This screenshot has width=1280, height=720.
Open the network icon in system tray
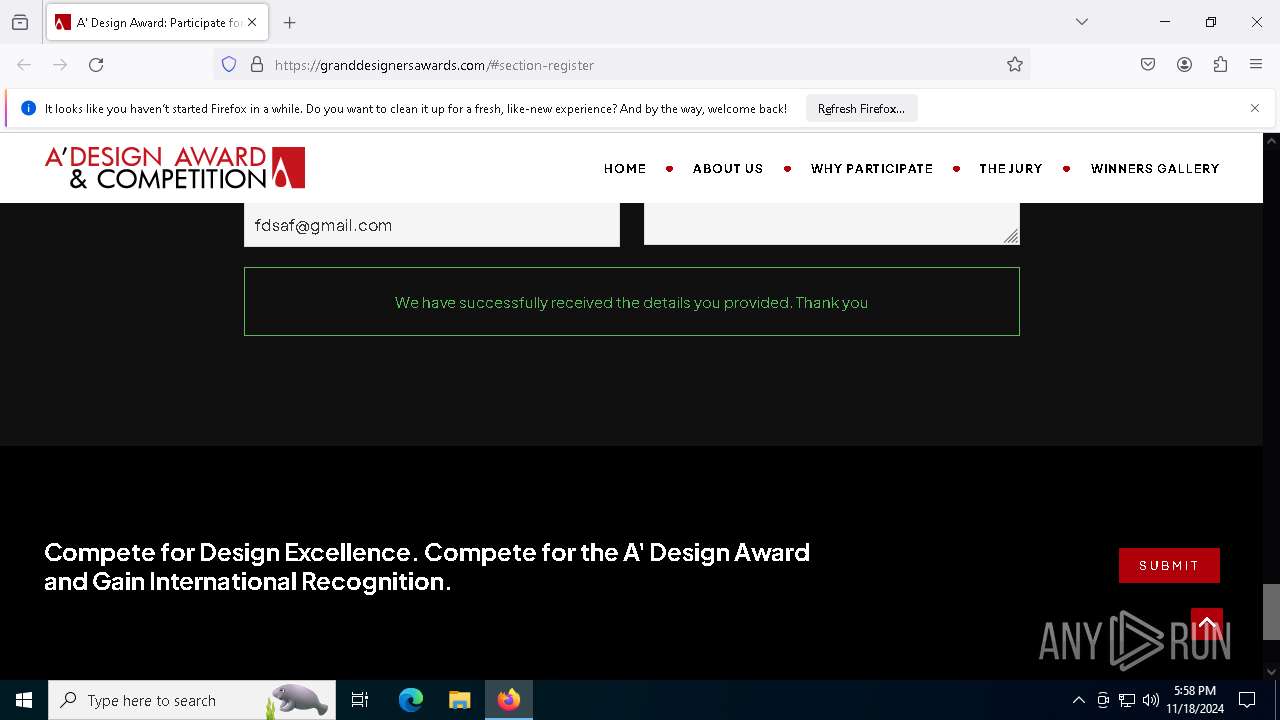(1127, 700)
